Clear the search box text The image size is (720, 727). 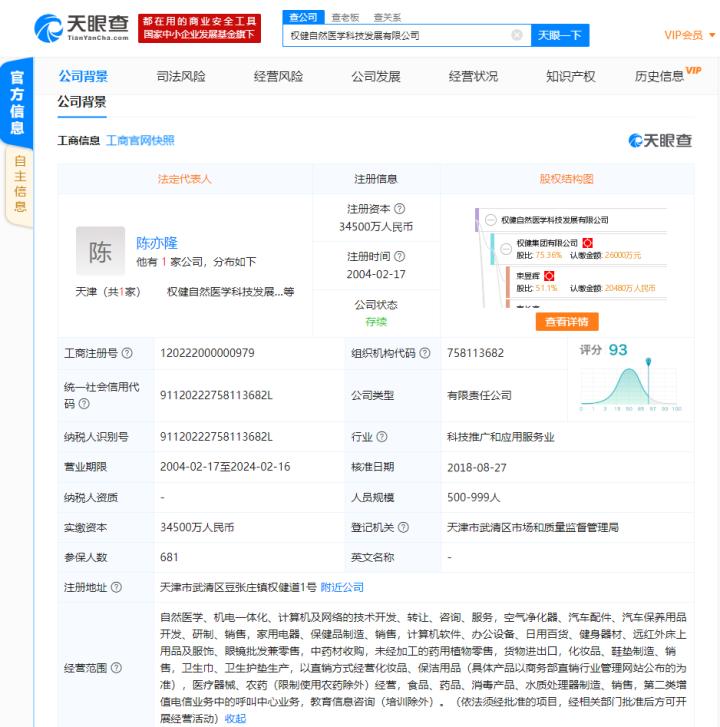pyautogui.click(x=516, y=35)
